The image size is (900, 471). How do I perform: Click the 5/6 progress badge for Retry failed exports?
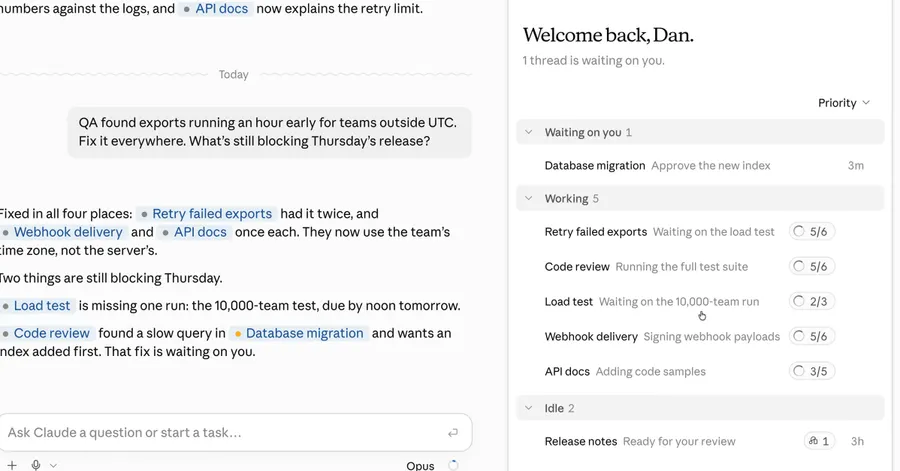click(812, 232)
